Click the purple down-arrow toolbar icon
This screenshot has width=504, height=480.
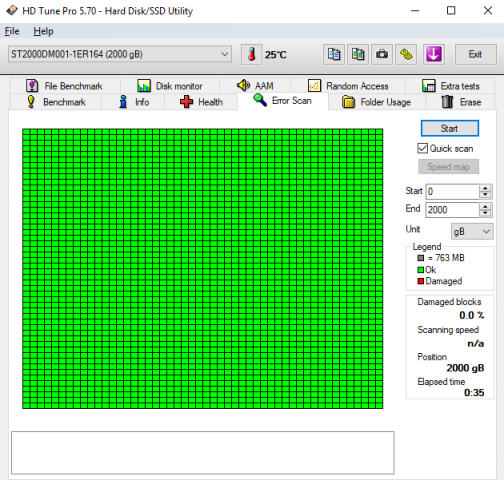pos(434,54)
